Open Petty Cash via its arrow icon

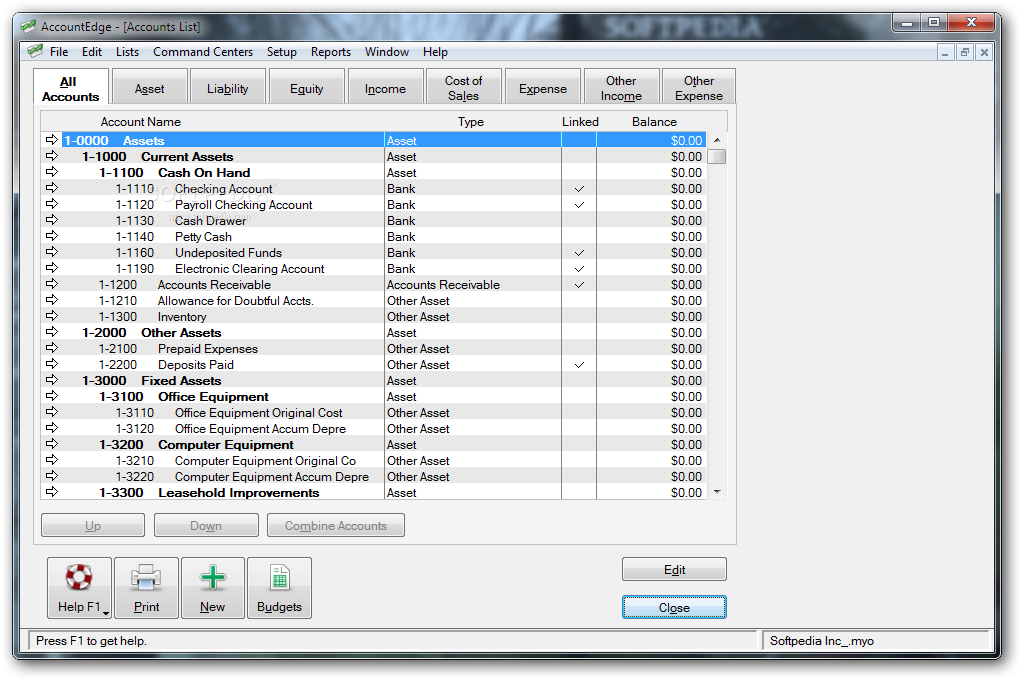pos(52,235)
